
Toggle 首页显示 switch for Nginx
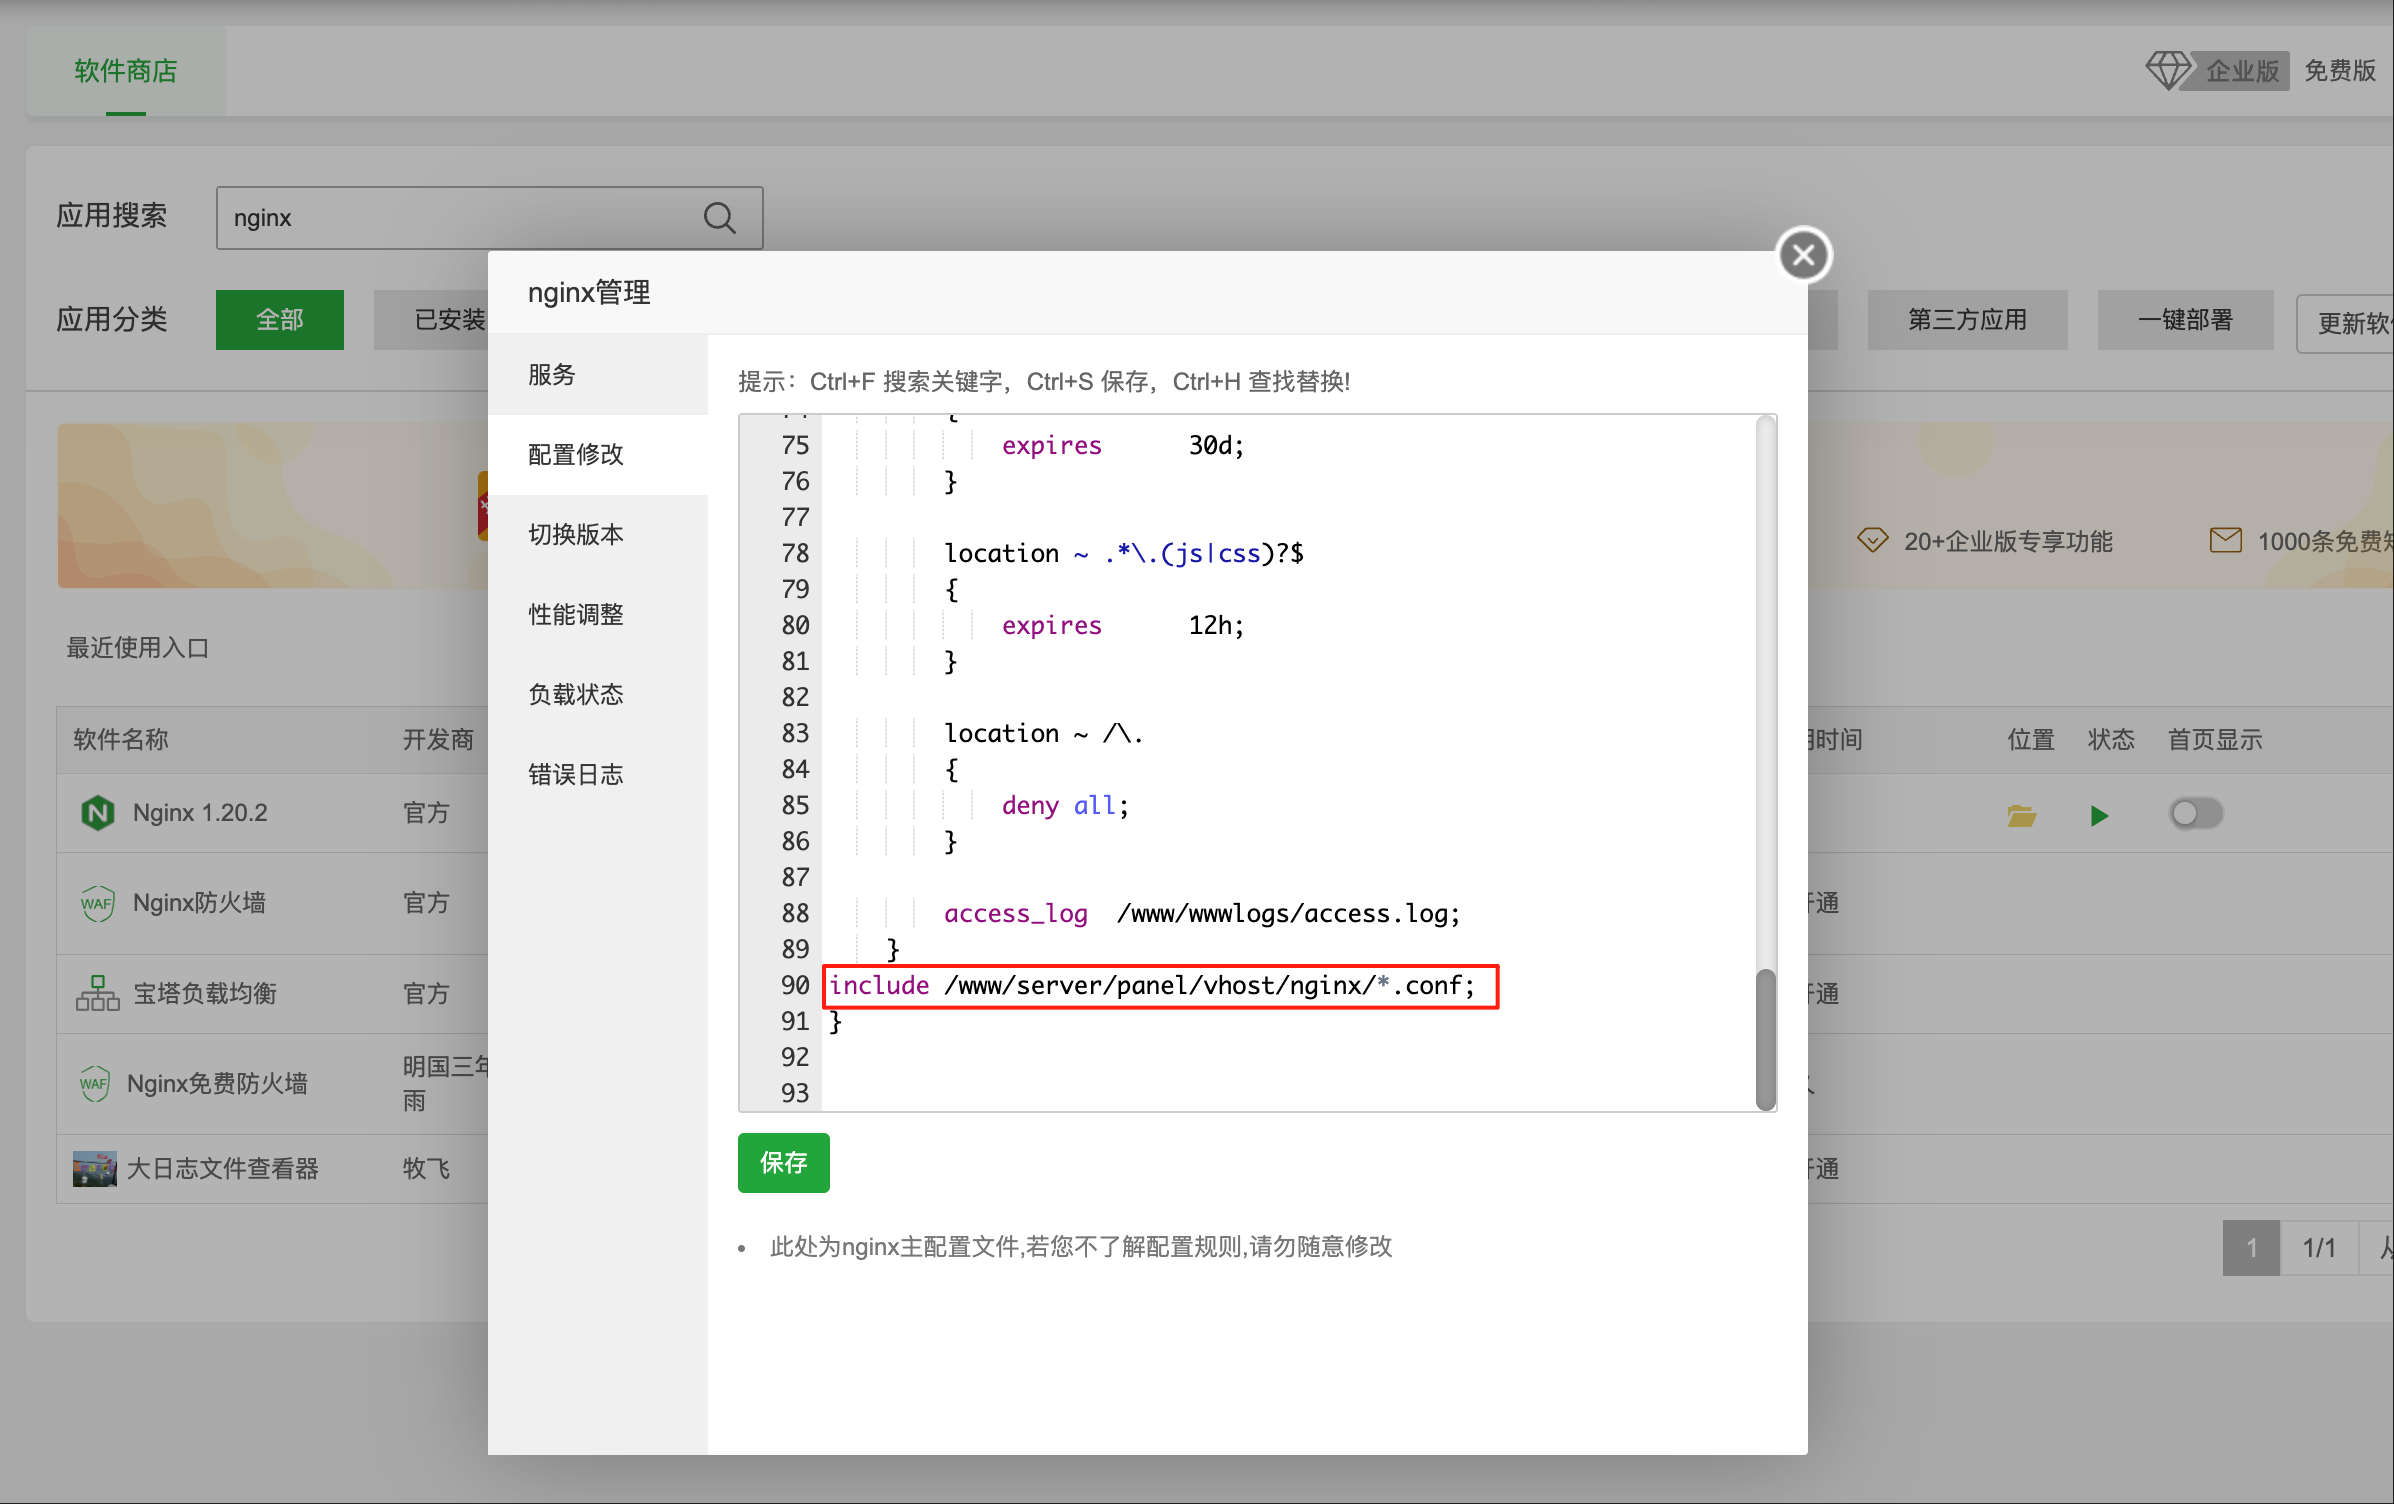(2195, 813)
